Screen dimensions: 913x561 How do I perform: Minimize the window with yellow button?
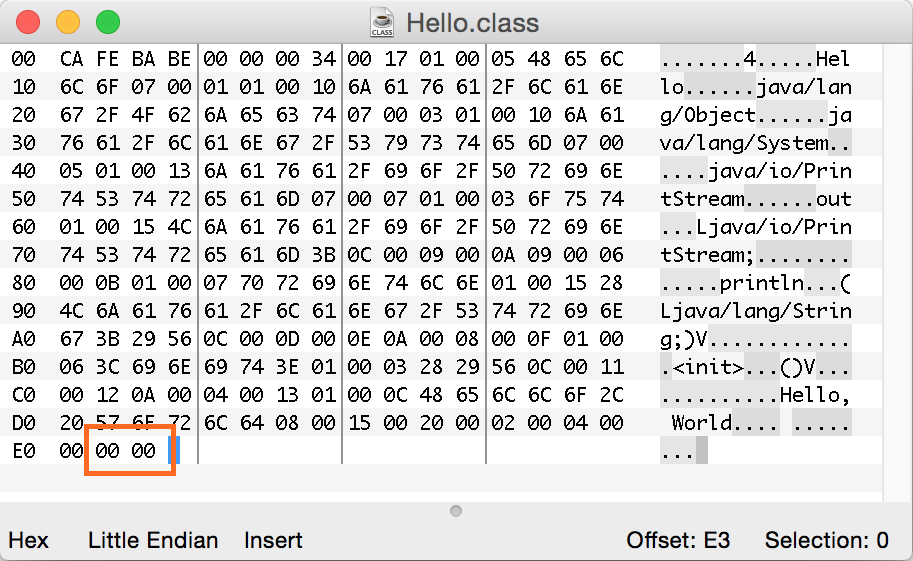coord(68,21)
